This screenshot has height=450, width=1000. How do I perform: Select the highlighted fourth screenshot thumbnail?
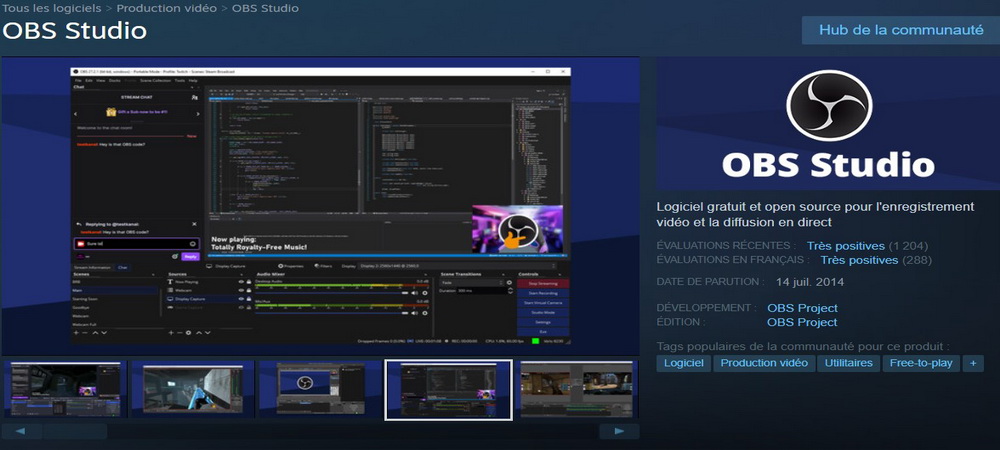point(448,389)
